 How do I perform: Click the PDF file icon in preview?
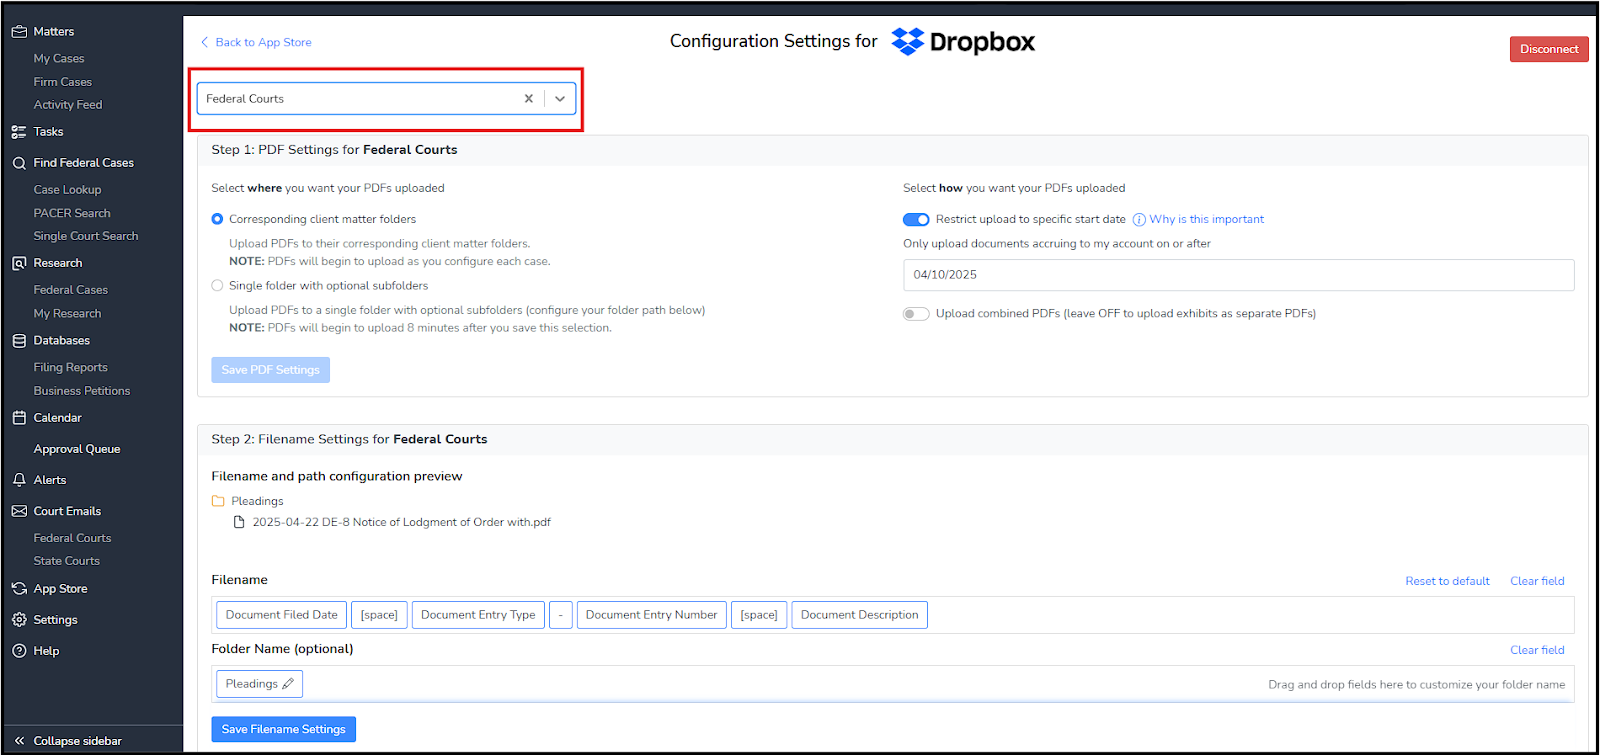pos(239,522)
